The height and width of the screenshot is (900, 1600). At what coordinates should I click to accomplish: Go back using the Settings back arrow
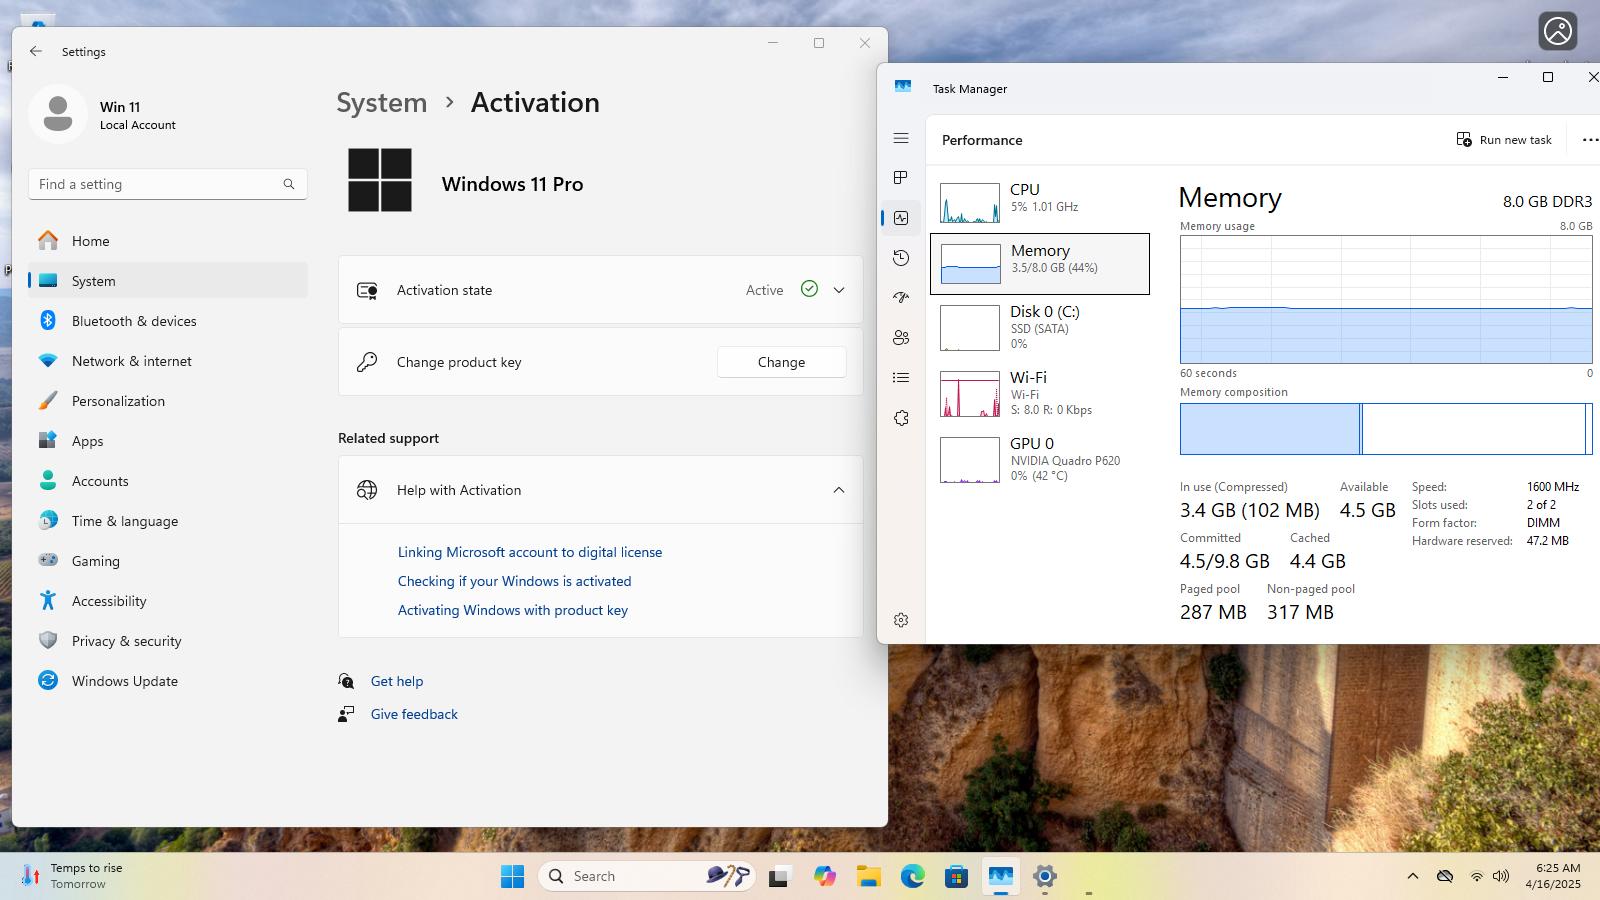tap(36, 51)
